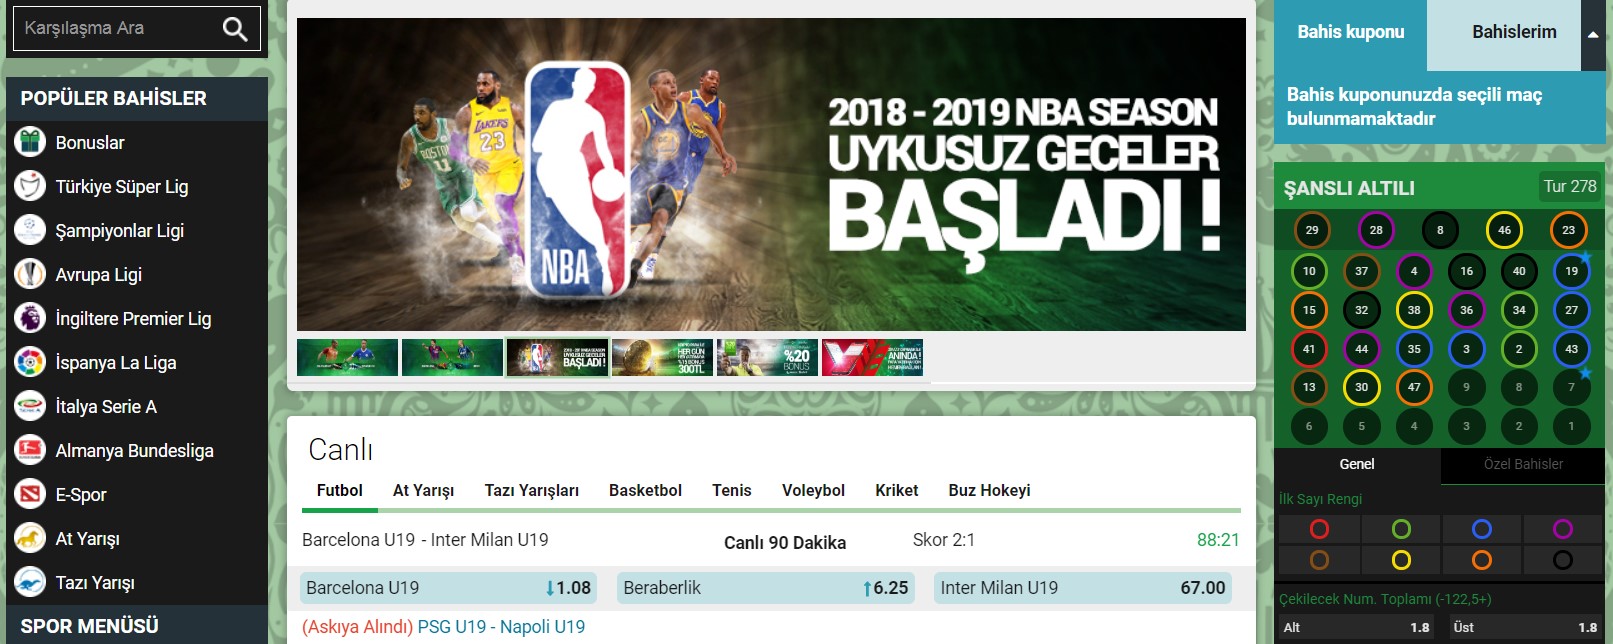Click the İtalya Serie A logo icon
The width and height of the screenshot is (1613, 644).
pos(30,406)
